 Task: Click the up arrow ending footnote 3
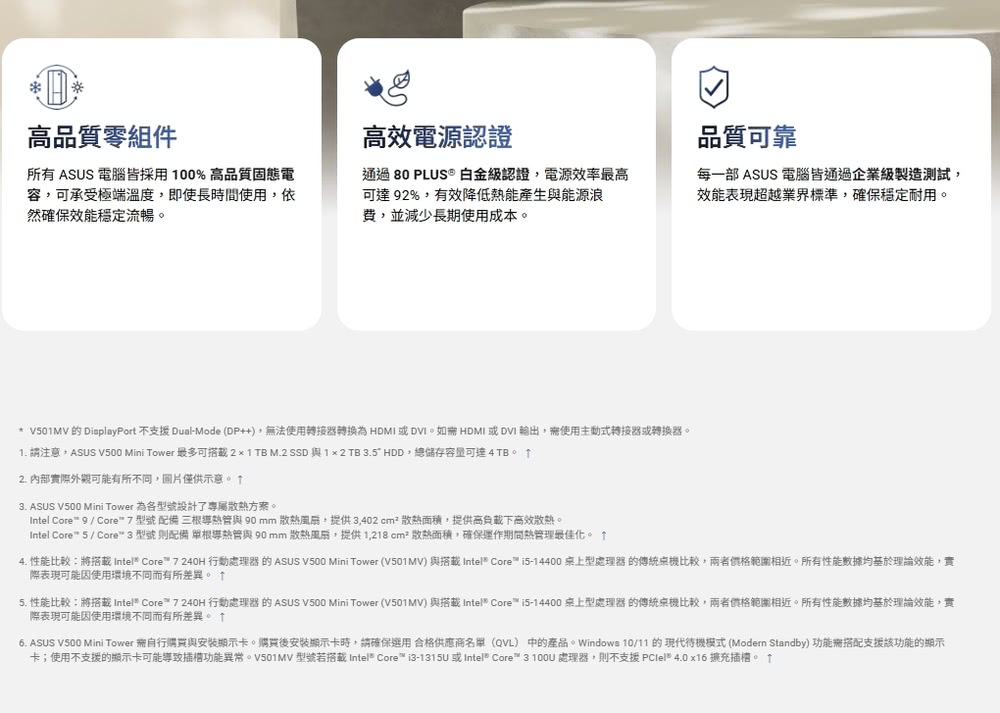click(604, 535)
